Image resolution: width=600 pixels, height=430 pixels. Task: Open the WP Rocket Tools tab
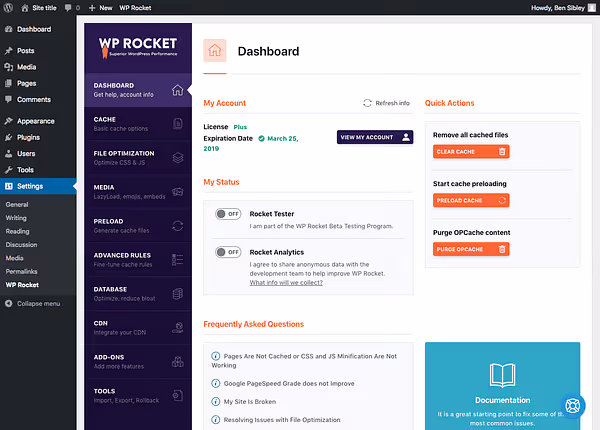138,396
